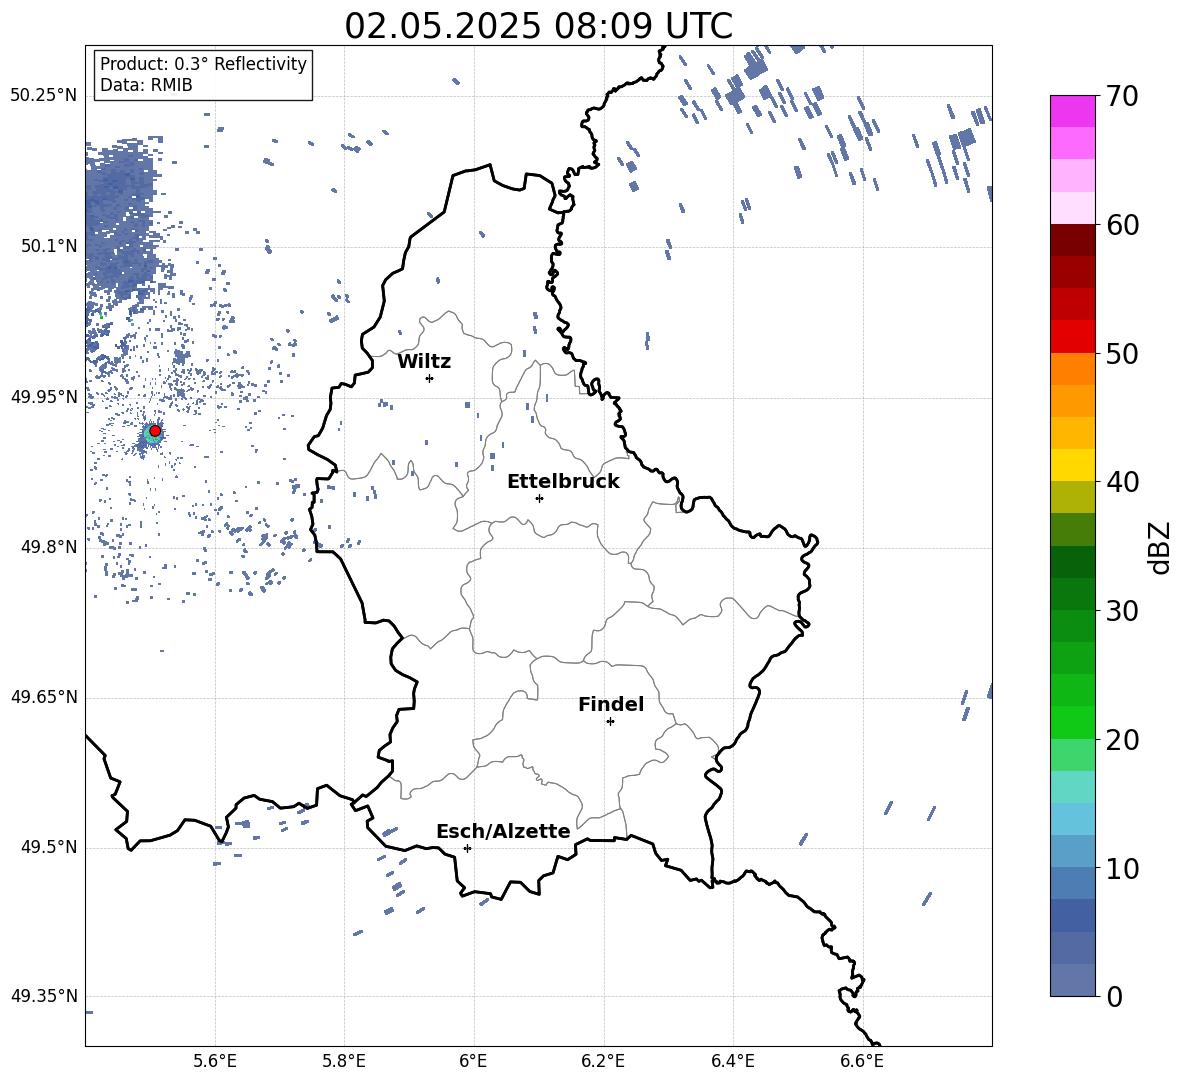Click the Findel label
Screen dimensions: 1184x1081
coord(611,704)
